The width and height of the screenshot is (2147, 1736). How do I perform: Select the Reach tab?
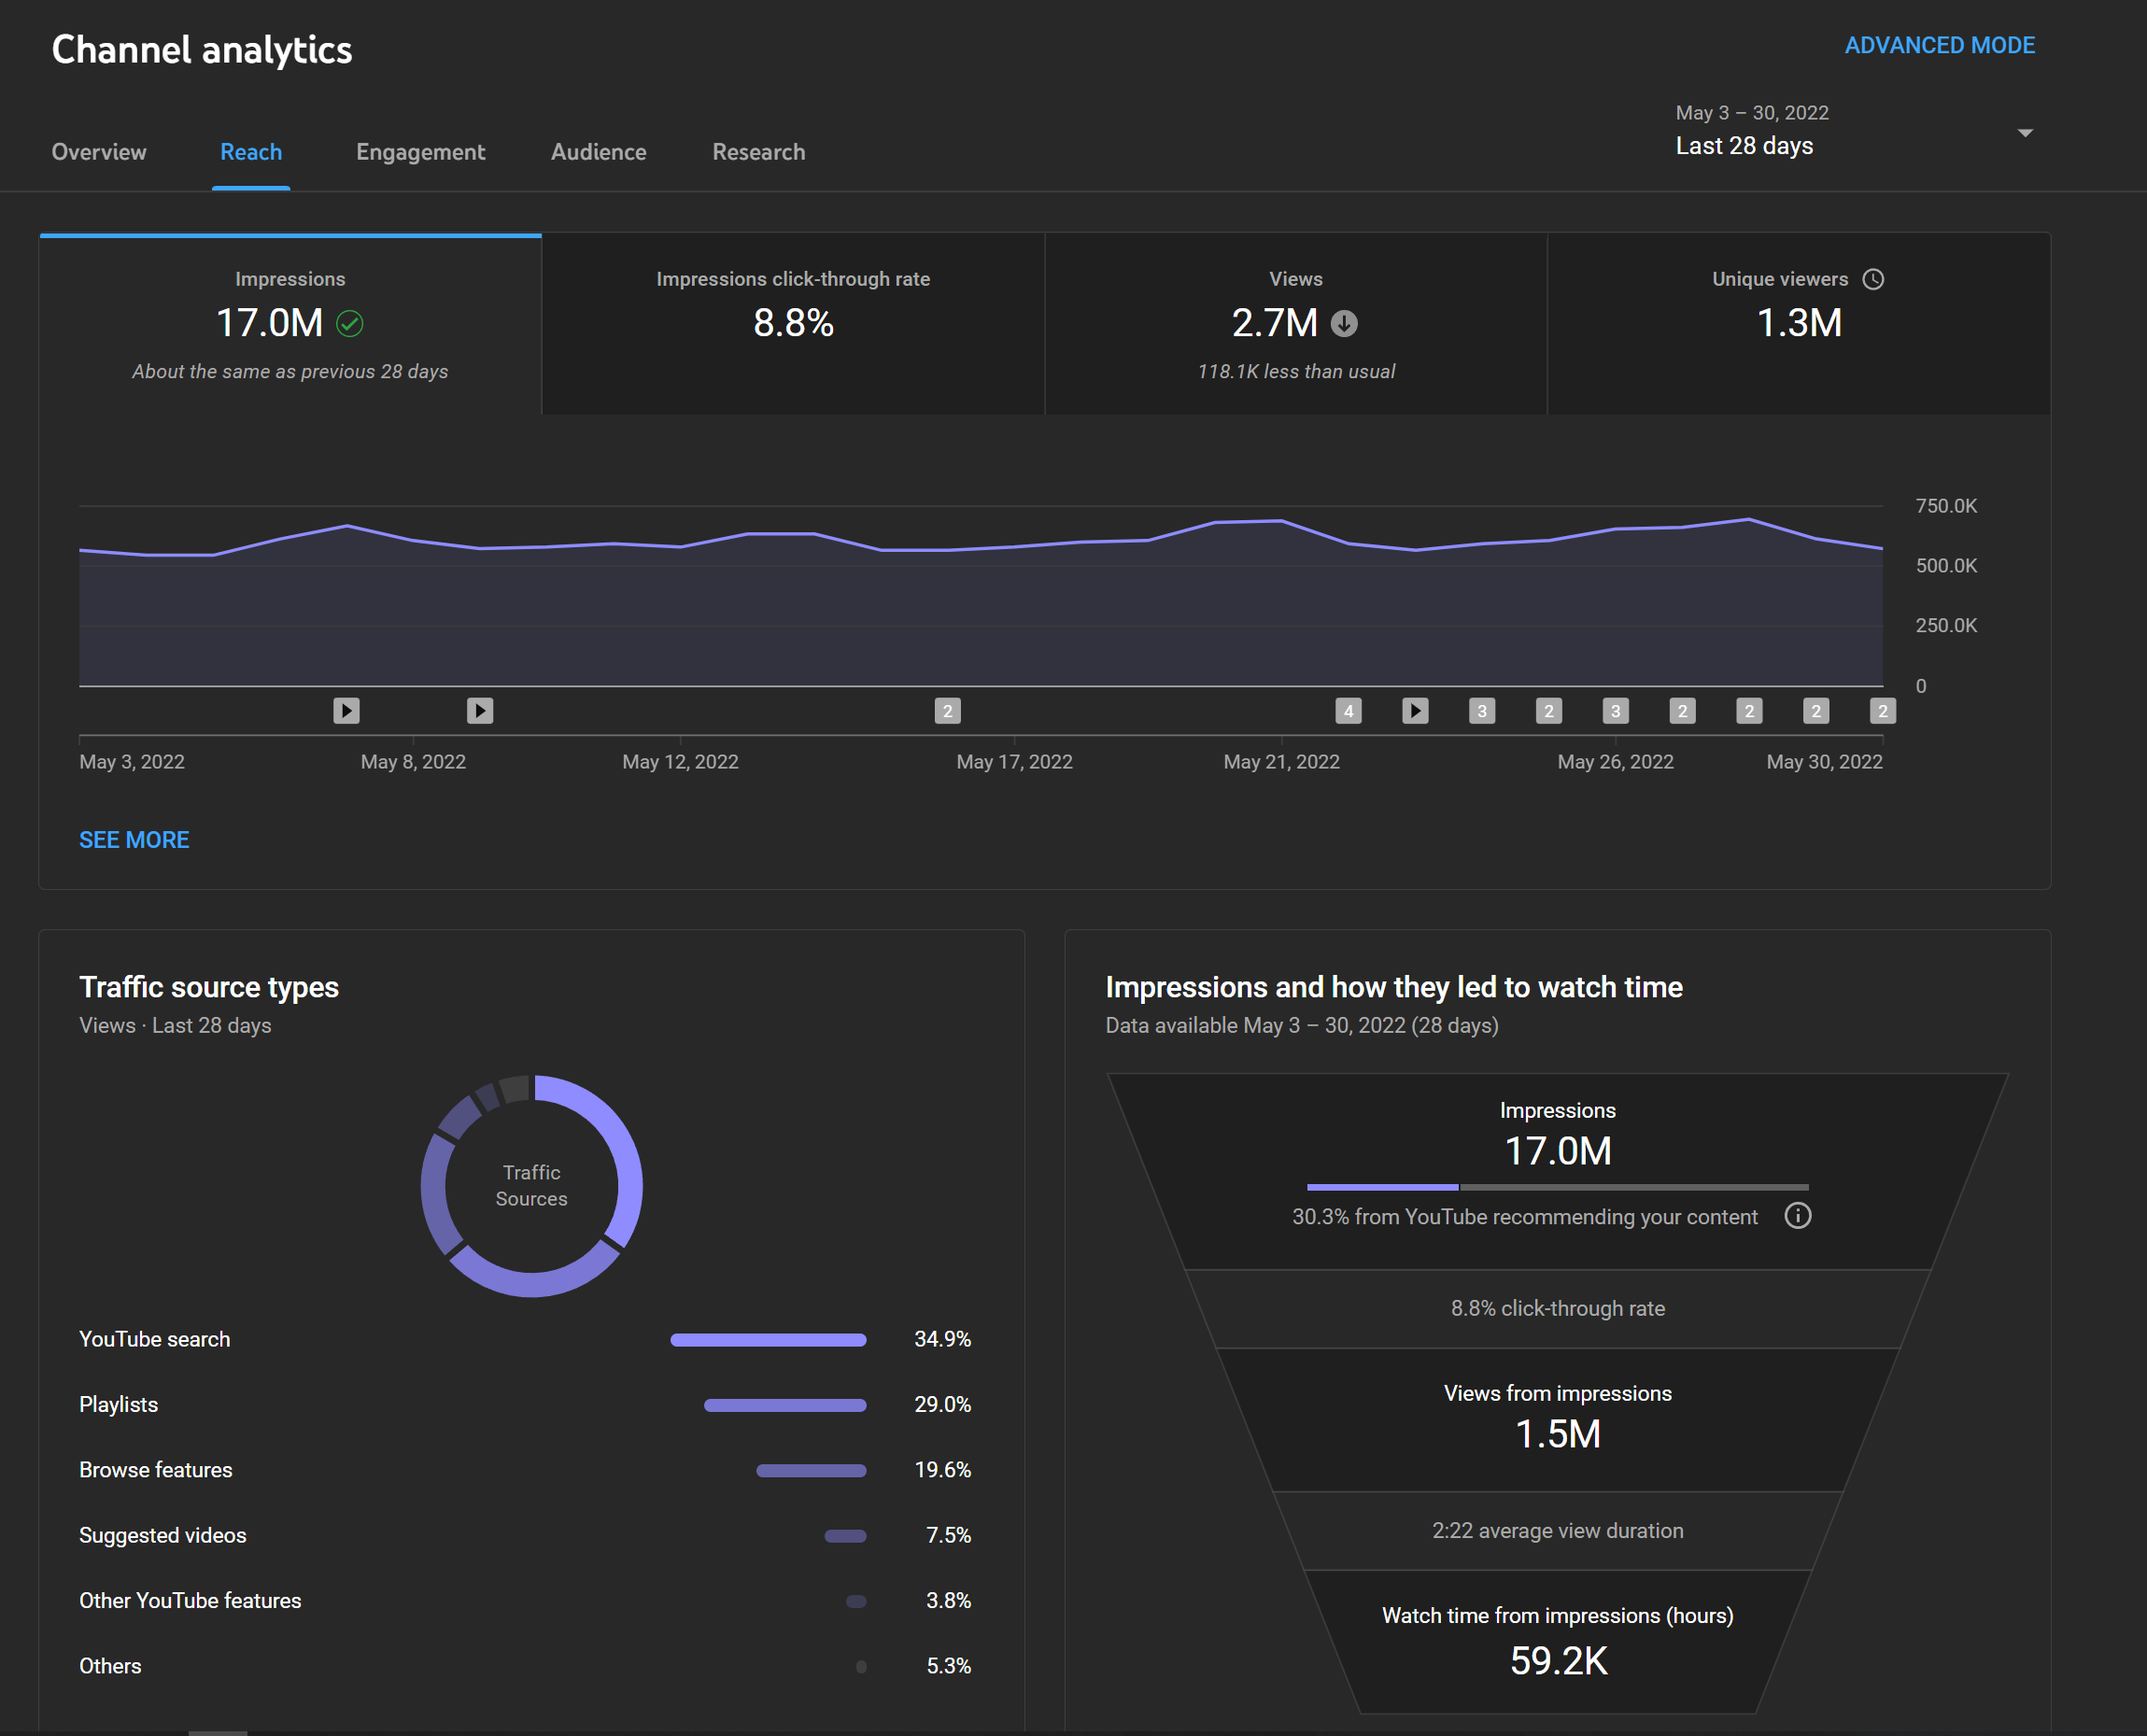coord(251,152)
